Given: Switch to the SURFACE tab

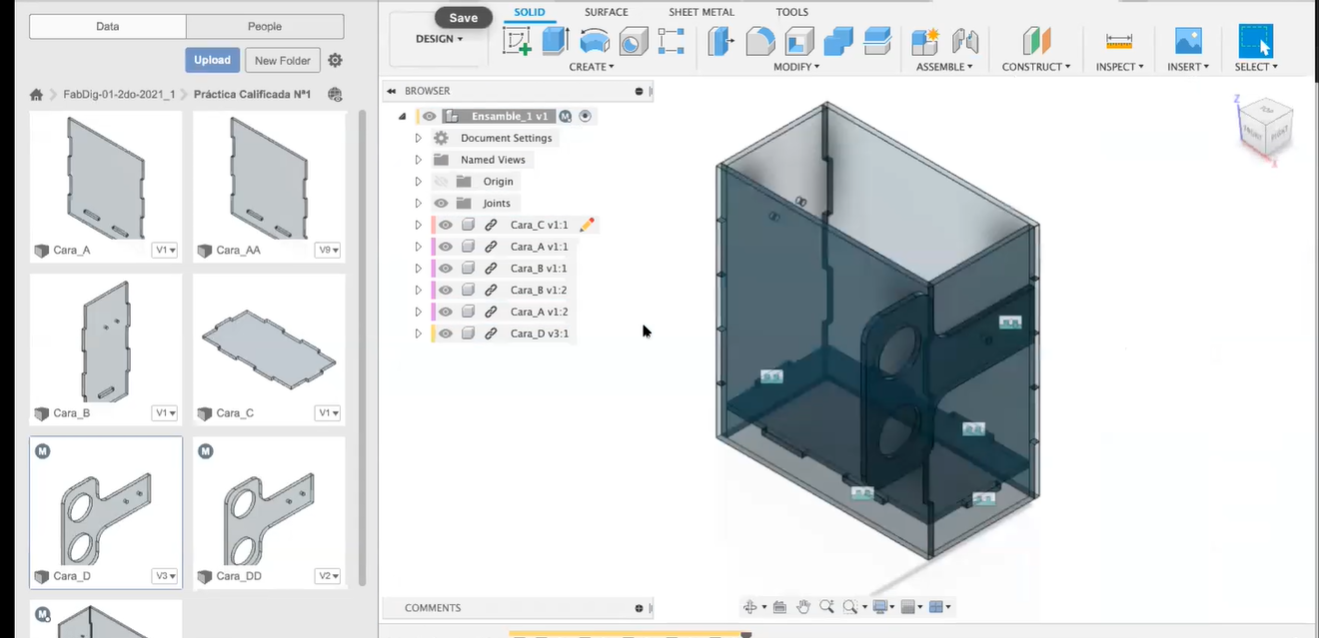Looking at the screenshot, I should (x=606, y=12).
